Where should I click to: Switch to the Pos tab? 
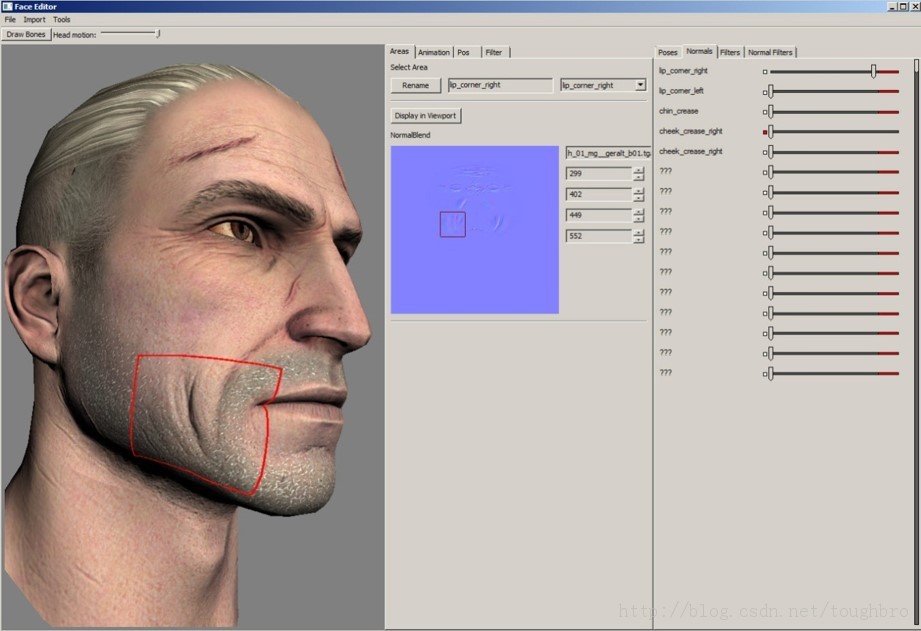click(x=463, y=52)
